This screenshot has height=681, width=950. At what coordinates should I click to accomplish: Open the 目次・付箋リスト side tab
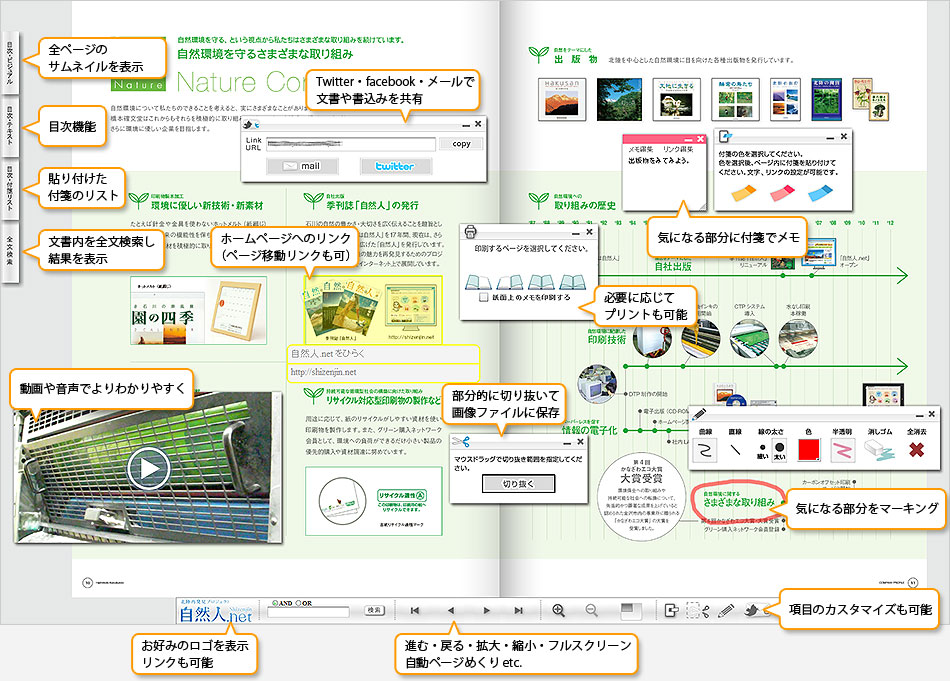coord(10,188)
